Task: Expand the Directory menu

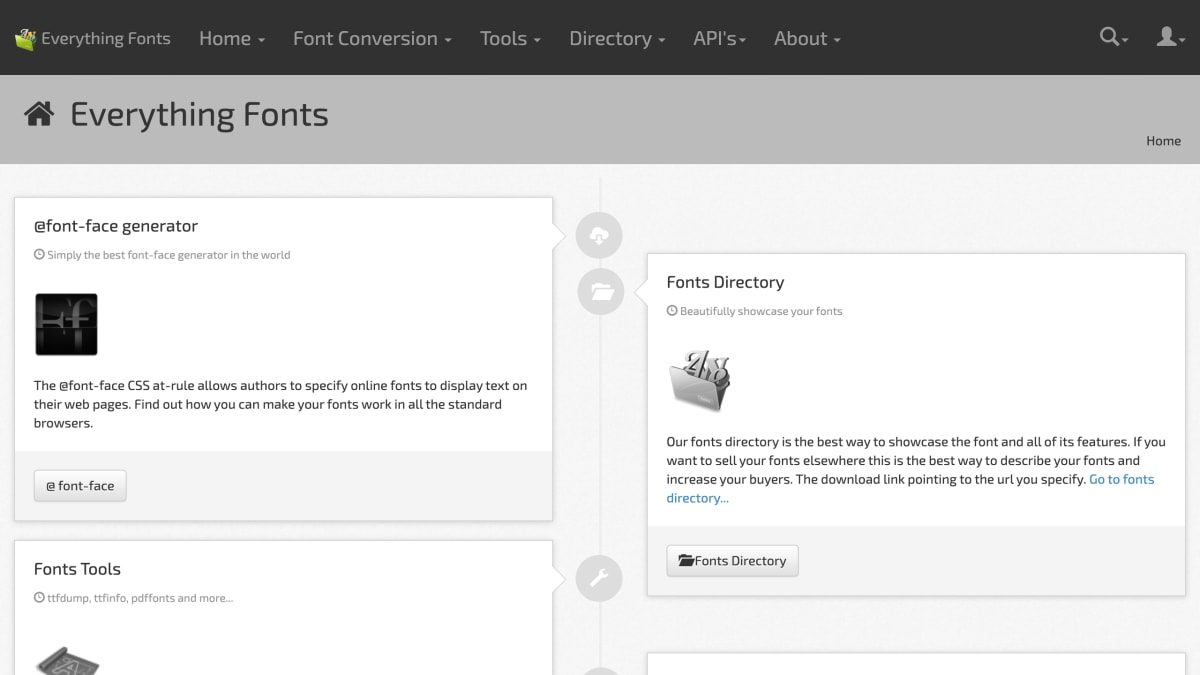Action: tap(617, 38)
